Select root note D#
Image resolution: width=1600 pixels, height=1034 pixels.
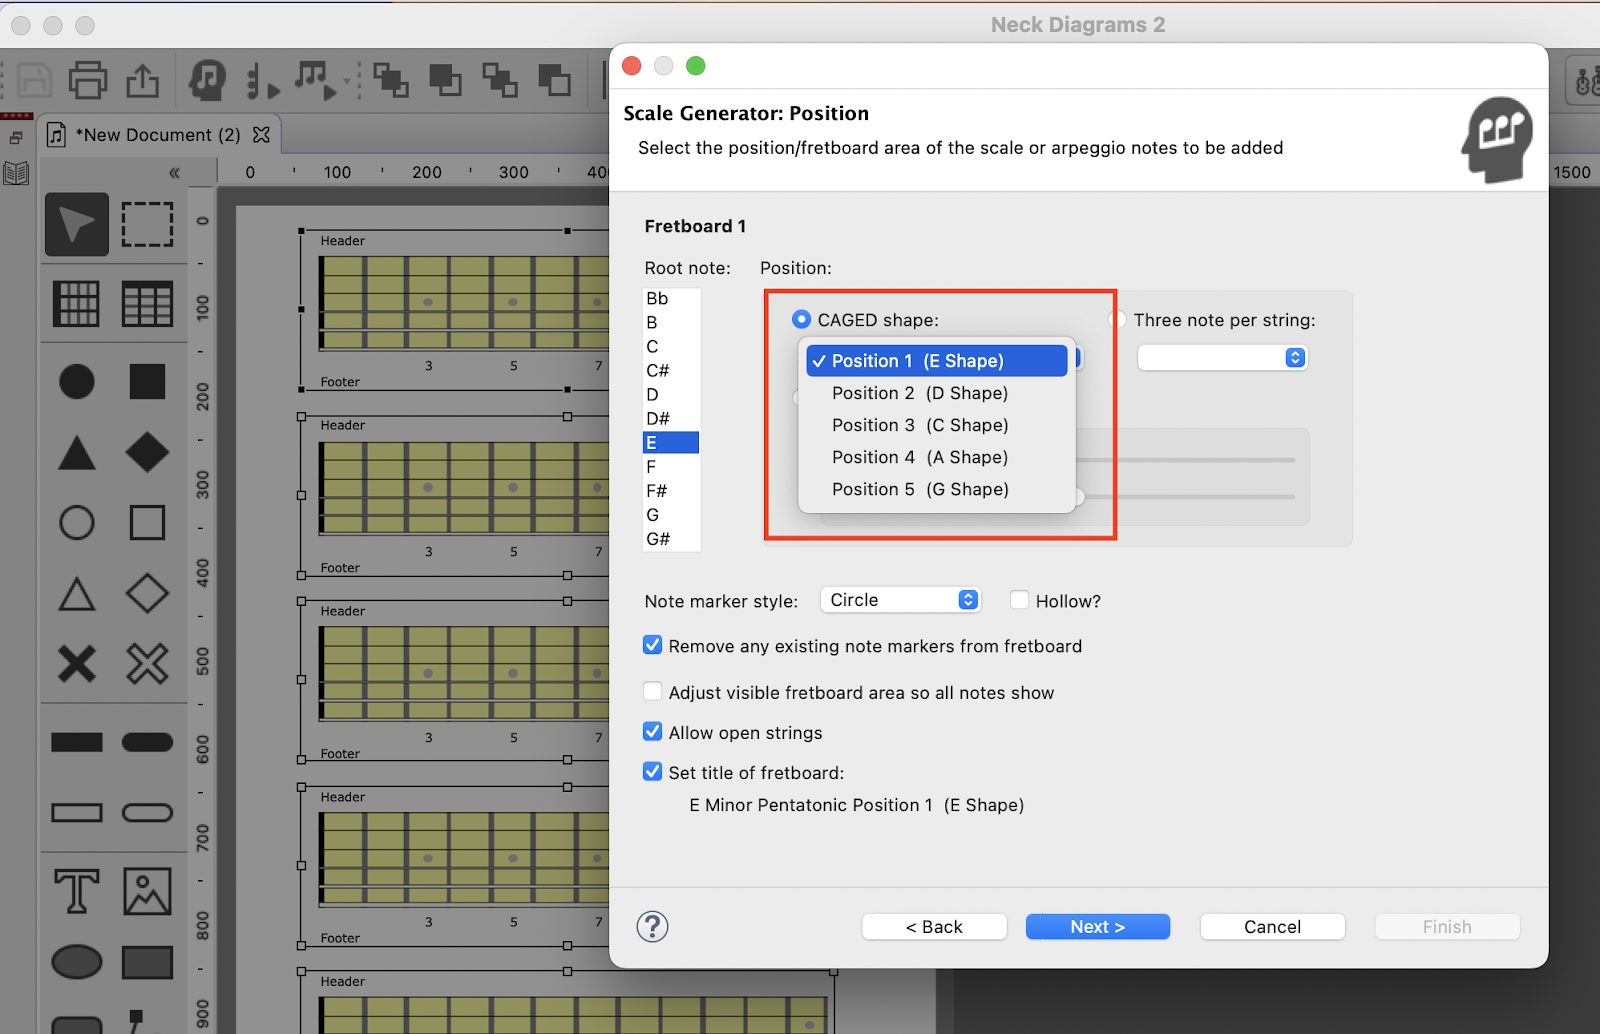[671, 418]
